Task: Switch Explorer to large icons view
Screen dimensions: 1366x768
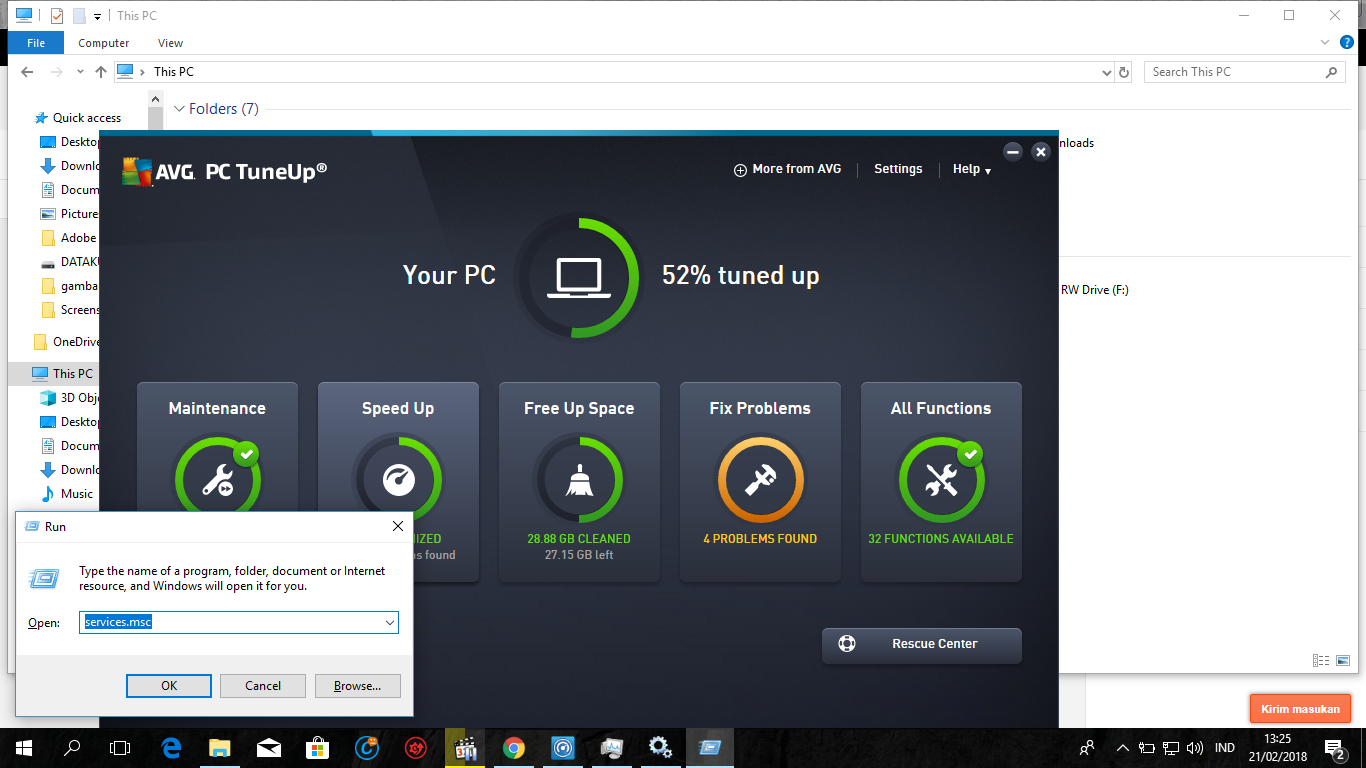Action: 1343,661
